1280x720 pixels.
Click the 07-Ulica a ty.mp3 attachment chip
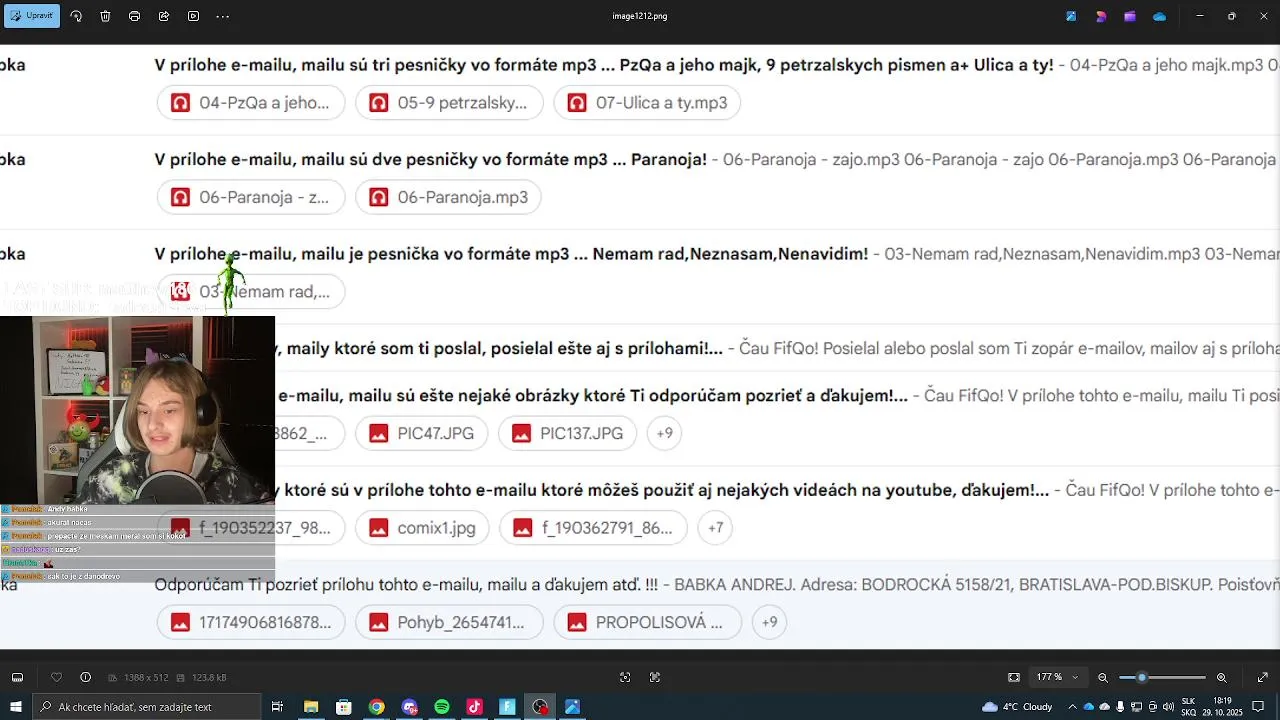click(647, 103)
